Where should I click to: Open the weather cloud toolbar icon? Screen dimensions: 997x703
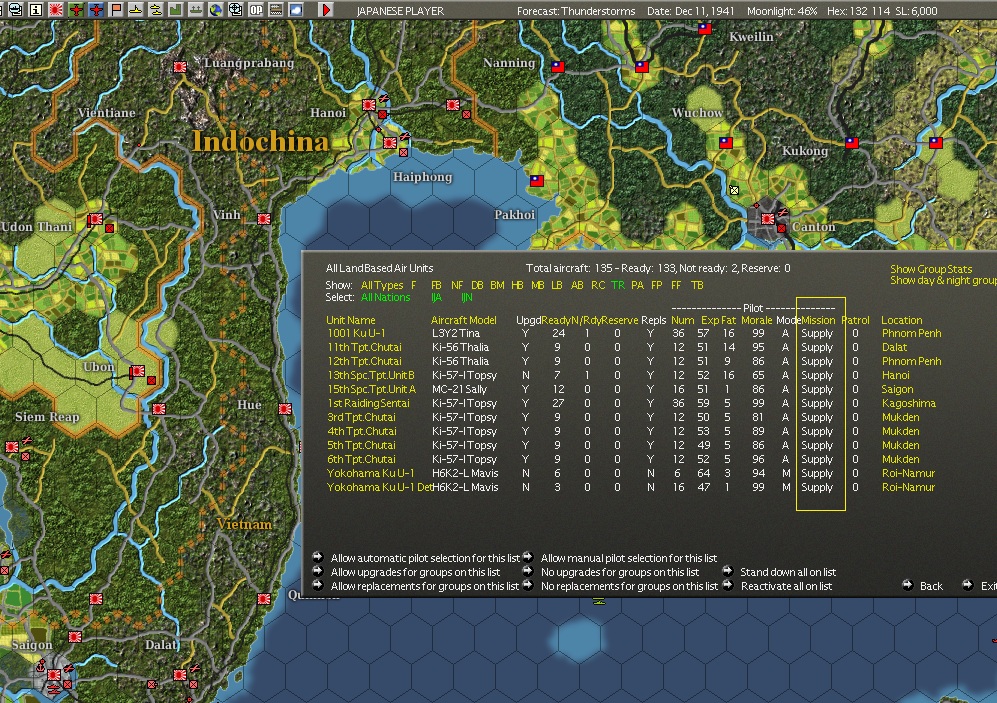click(x=296, y=10)
